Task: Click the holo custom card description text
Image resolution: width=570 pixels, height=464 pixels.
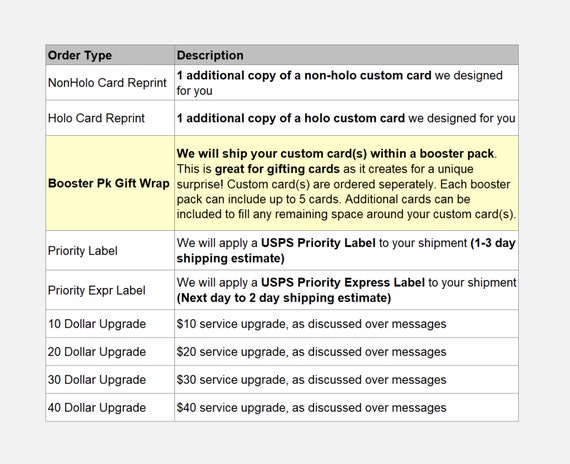Action: pos(346,118)
